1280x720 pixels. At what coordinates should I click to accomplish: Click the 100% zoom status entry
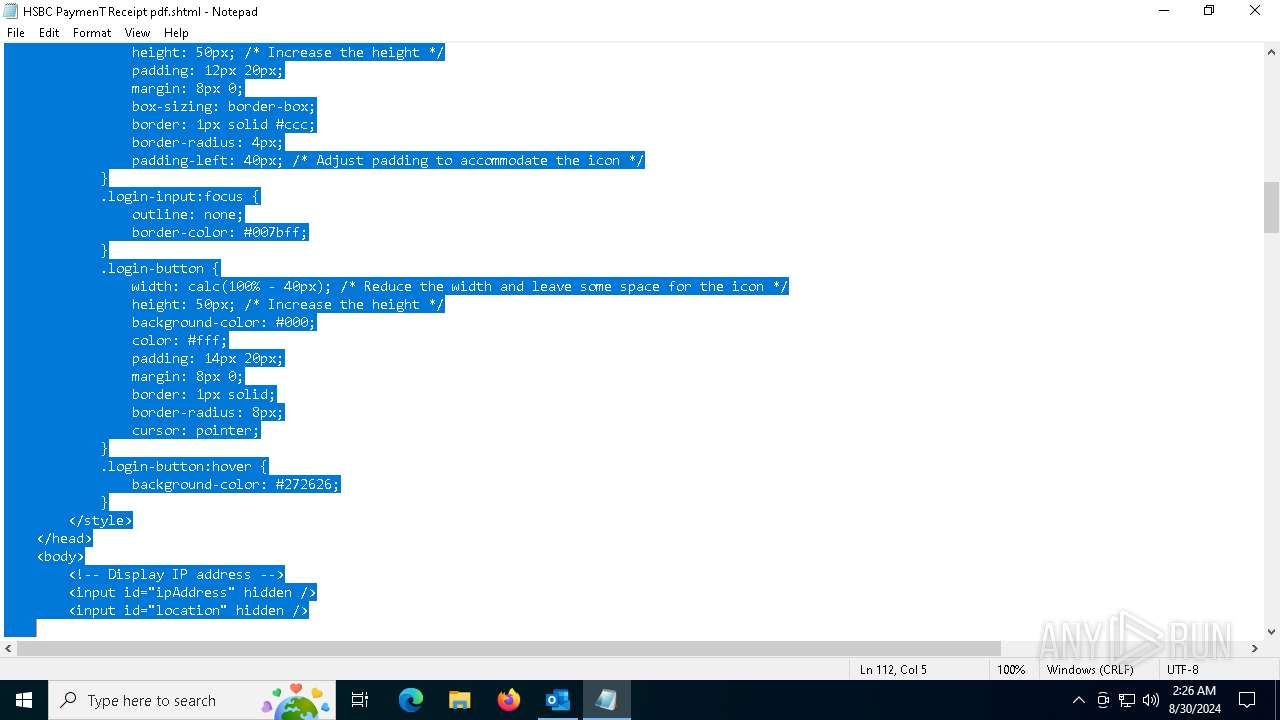[1011, 670]
